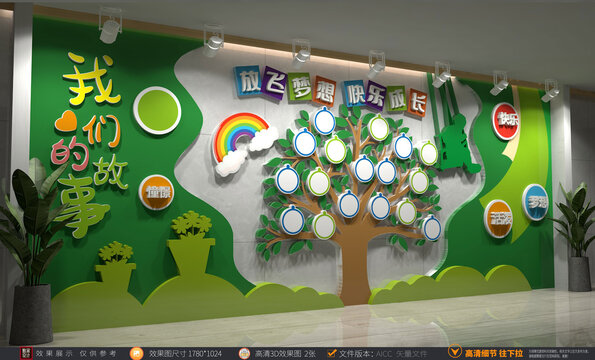Click the orange image icon beside 效果图尺寸
This screenshot has width=595, height=360.
pyautogui.click(x=137, y=354)
